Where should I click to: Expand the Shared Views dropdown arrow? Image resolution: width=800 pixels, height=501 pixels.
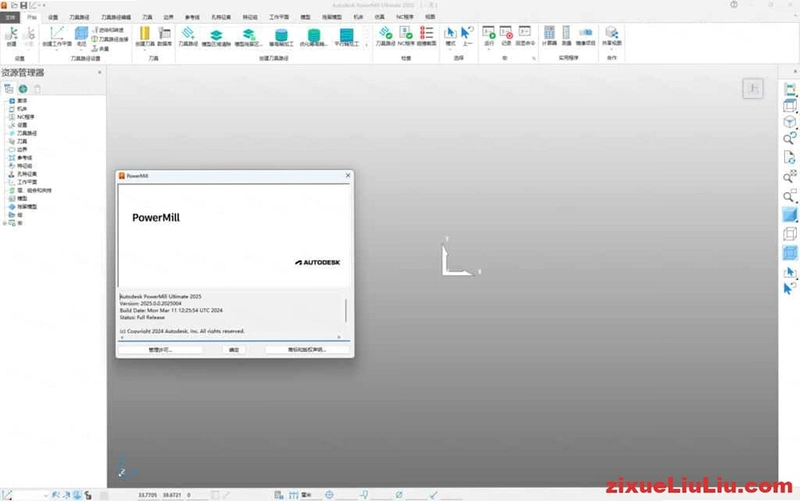(x=611, y=49)
